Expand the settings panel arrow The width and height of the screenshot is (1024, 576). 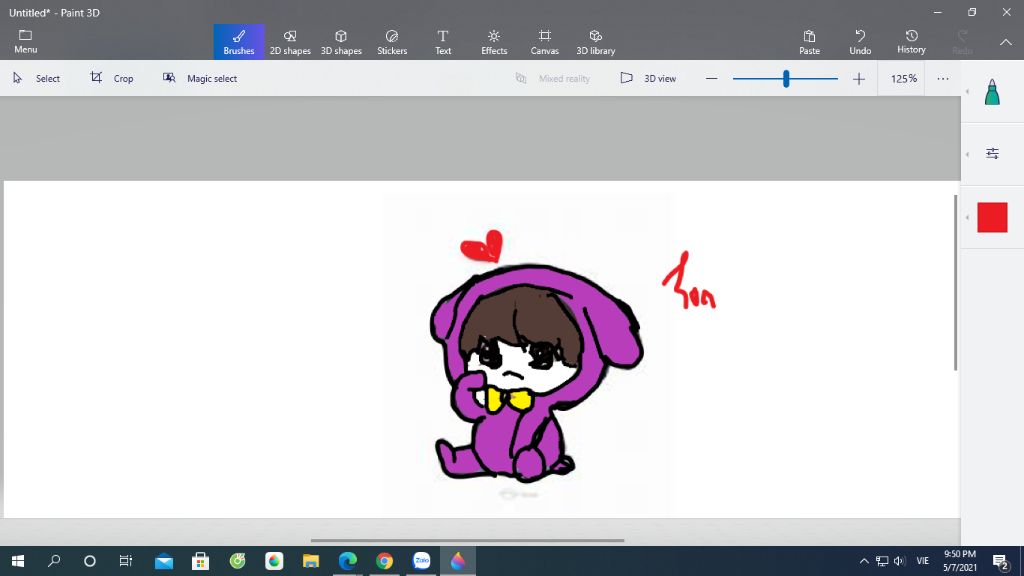tap(967, 154)
